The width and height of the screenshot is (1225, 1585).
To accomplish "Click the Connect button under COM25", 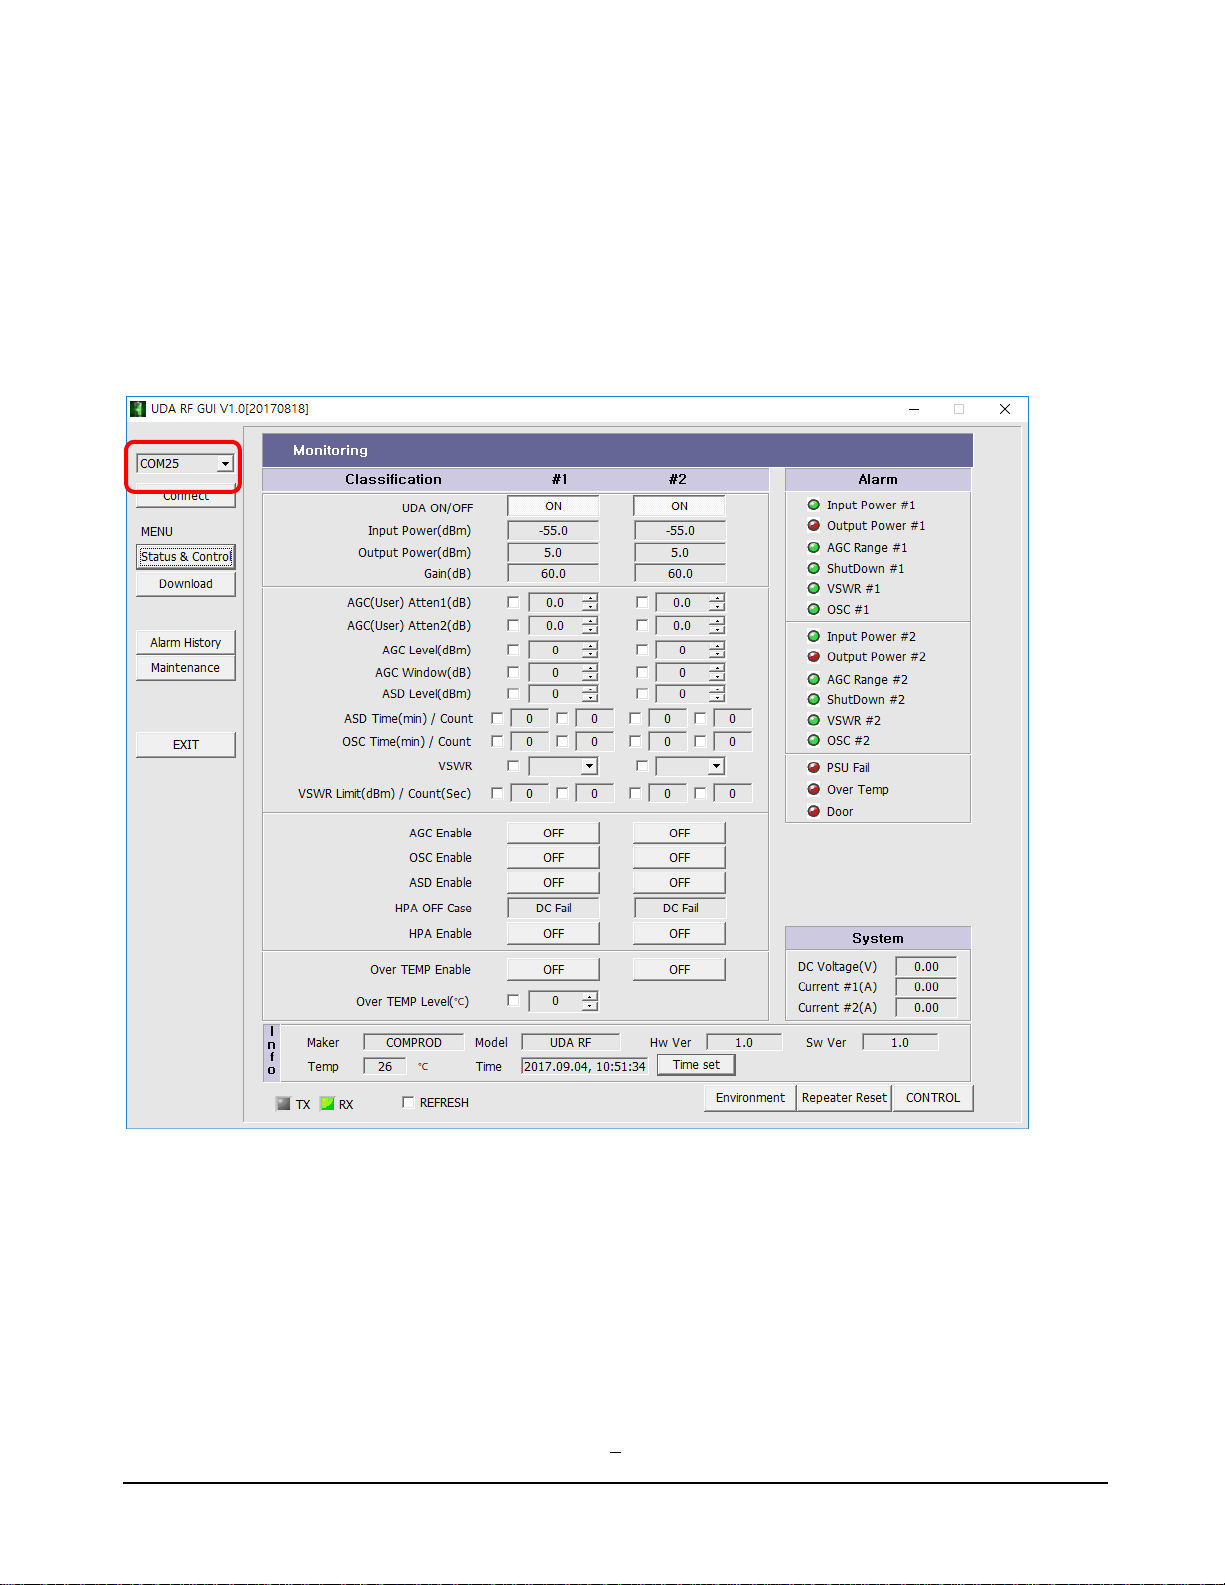I will point(186,497).
